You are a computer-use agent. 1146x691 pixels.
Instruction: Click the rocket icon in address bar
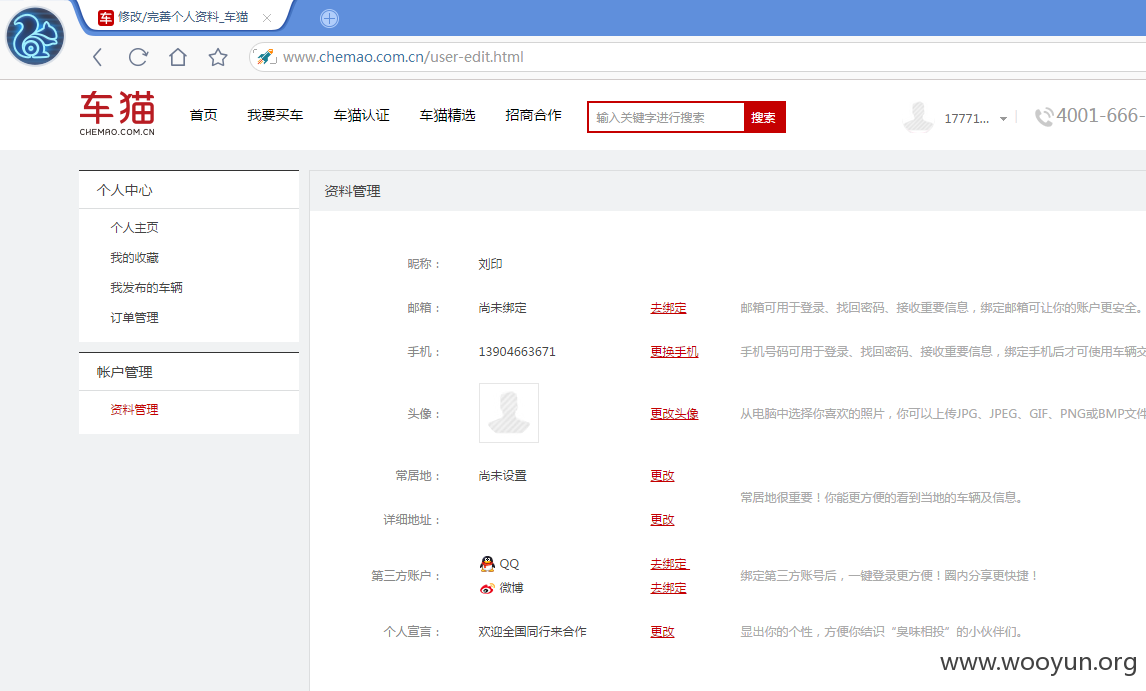(265, 57)
